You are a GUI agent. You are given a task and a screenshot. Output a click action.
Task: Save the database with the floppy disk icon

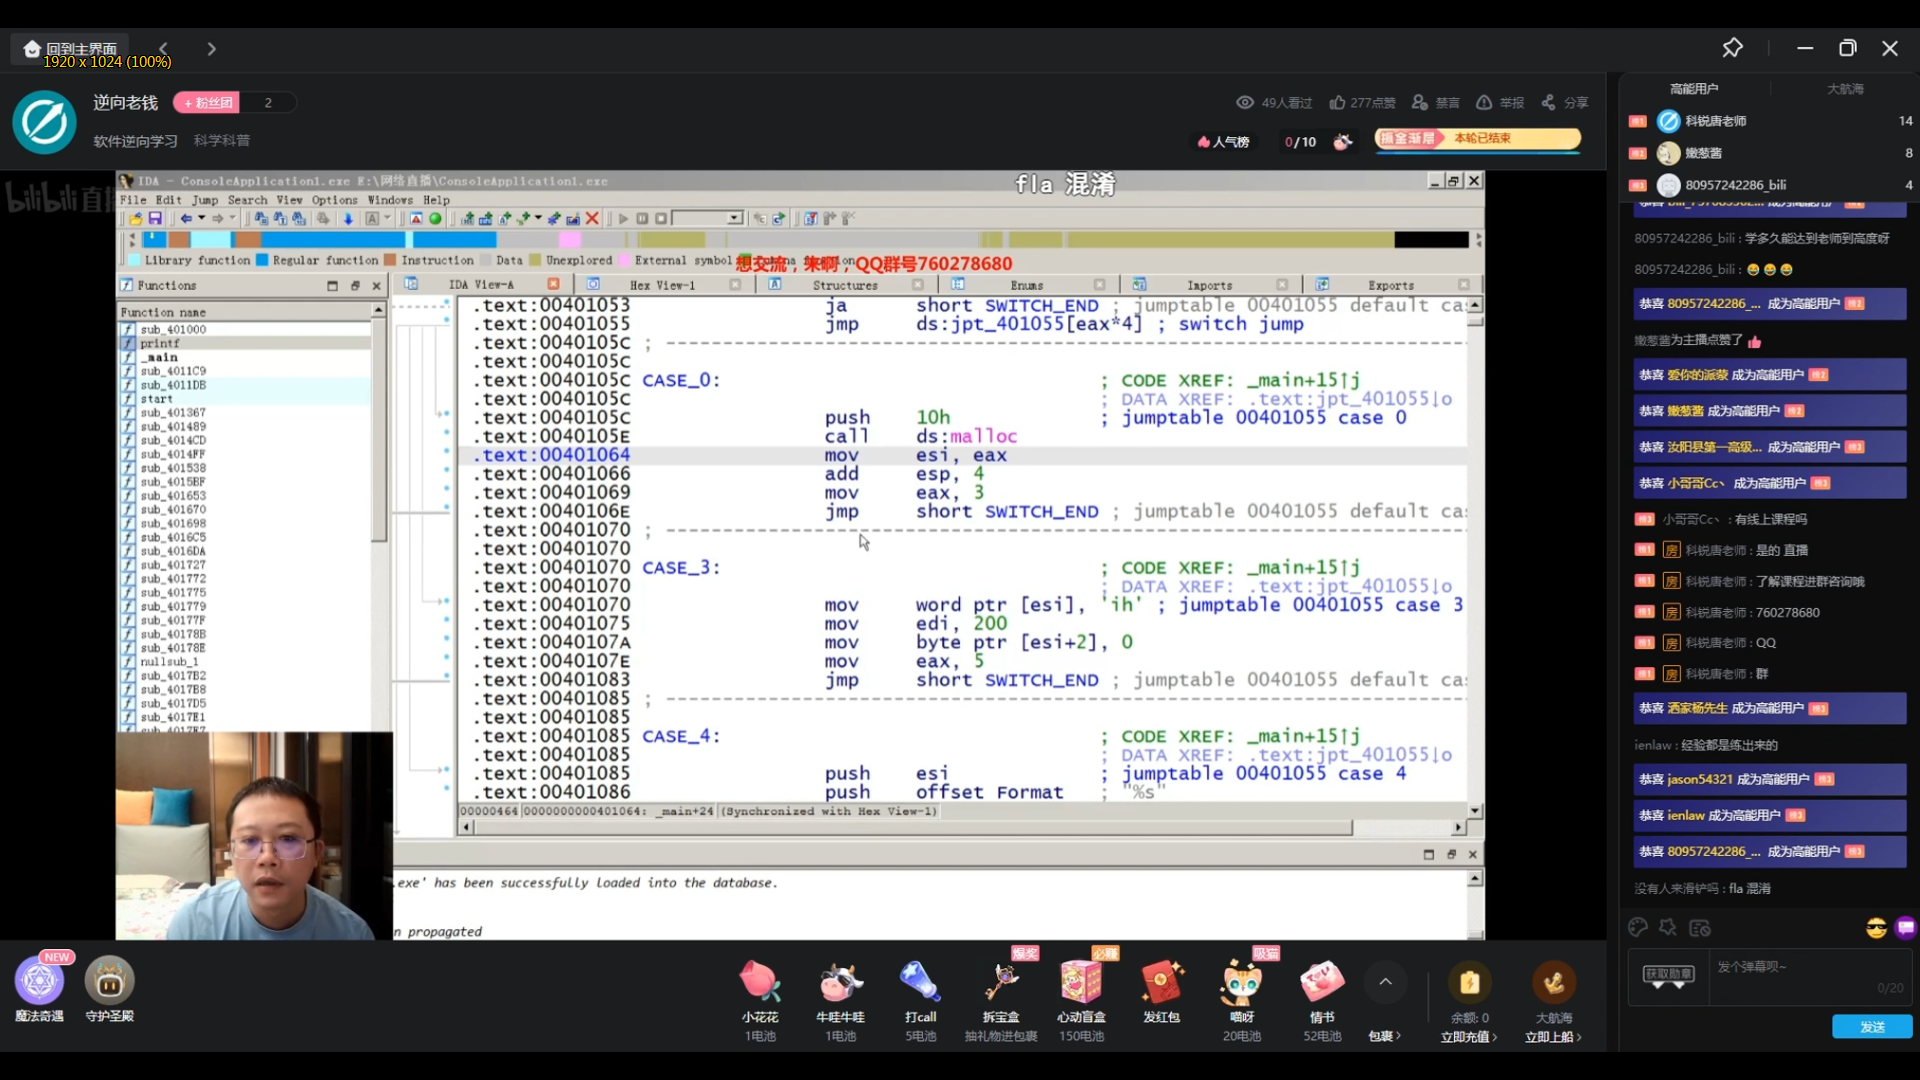tap(155, 218)
